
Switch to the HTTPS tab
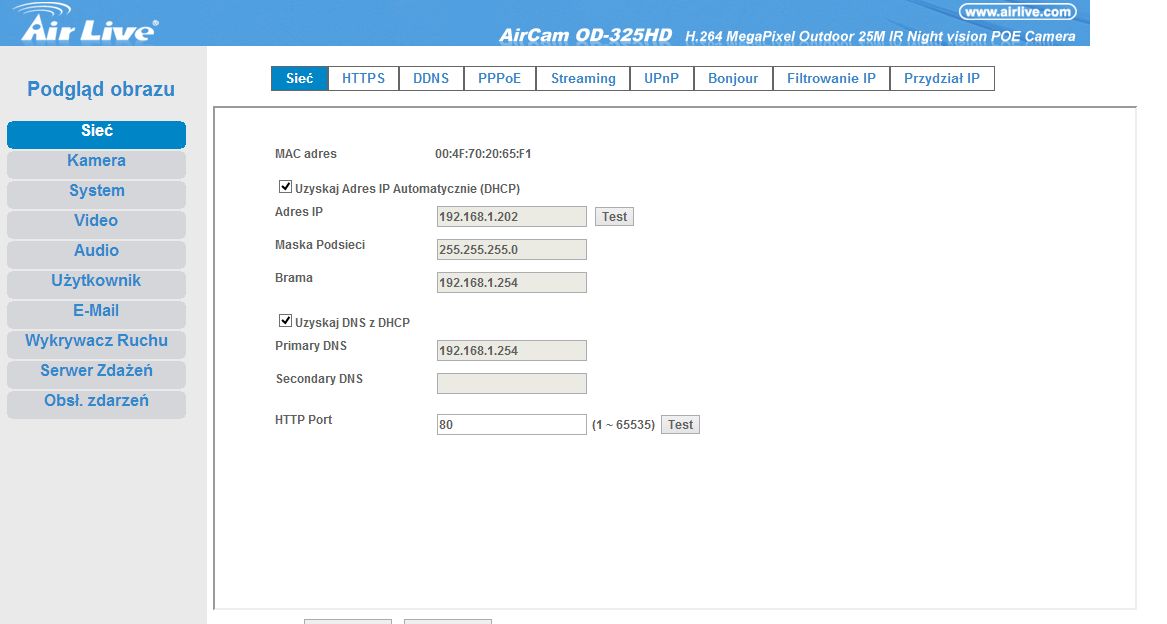pos(363,79)
